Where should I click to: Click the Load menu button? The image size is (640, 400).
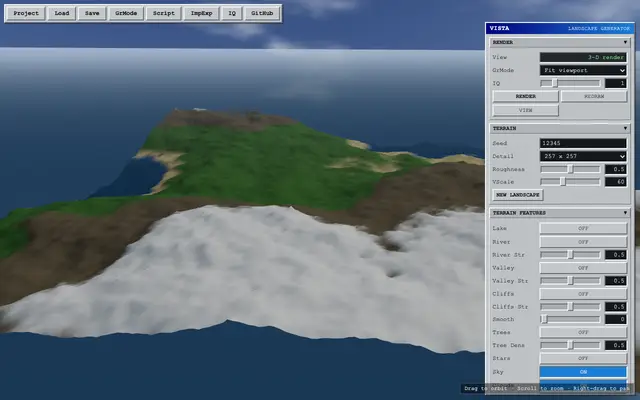click(62, 13)
